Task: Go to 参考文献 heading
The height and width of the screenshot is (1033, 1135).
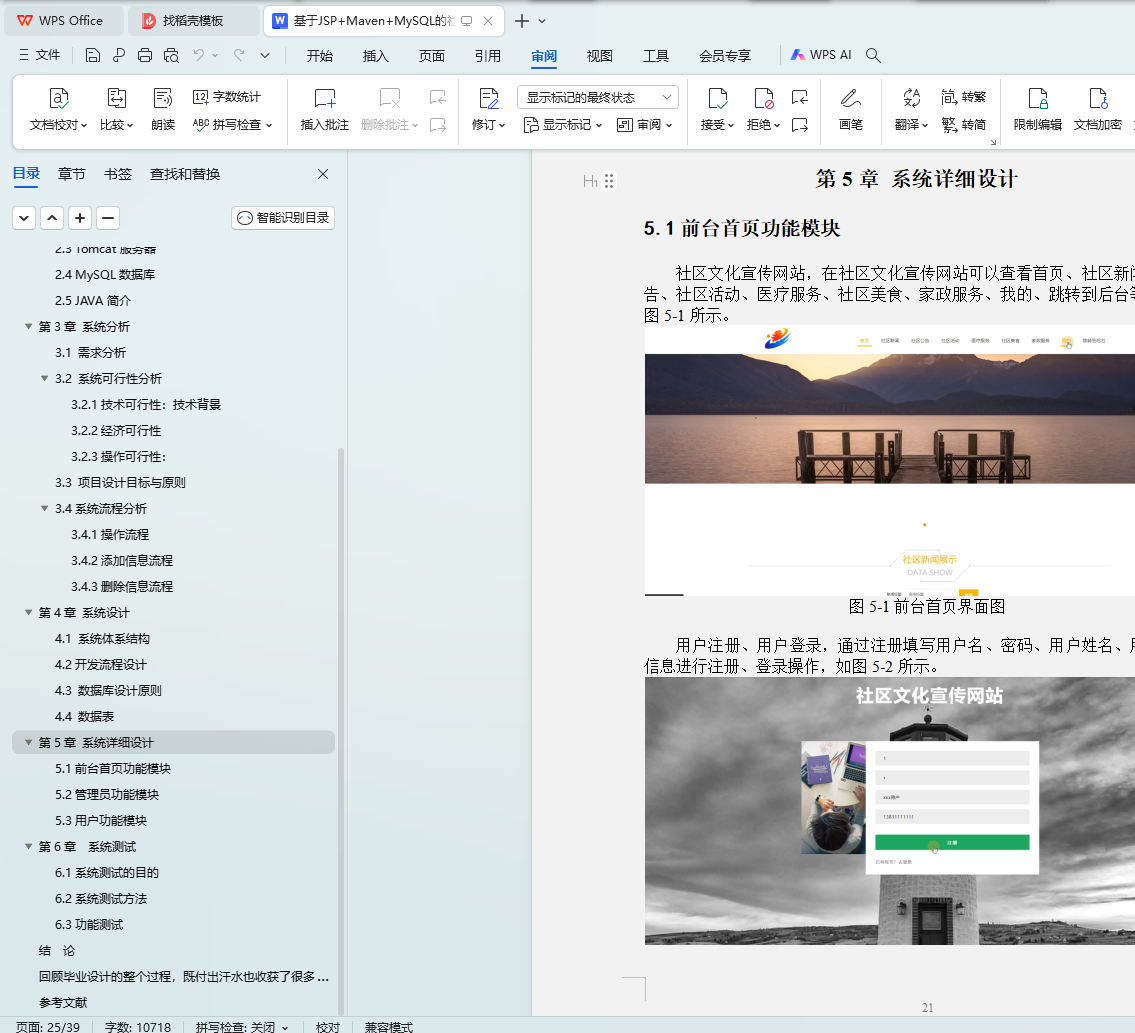Action: click(x=63, y=1003)
